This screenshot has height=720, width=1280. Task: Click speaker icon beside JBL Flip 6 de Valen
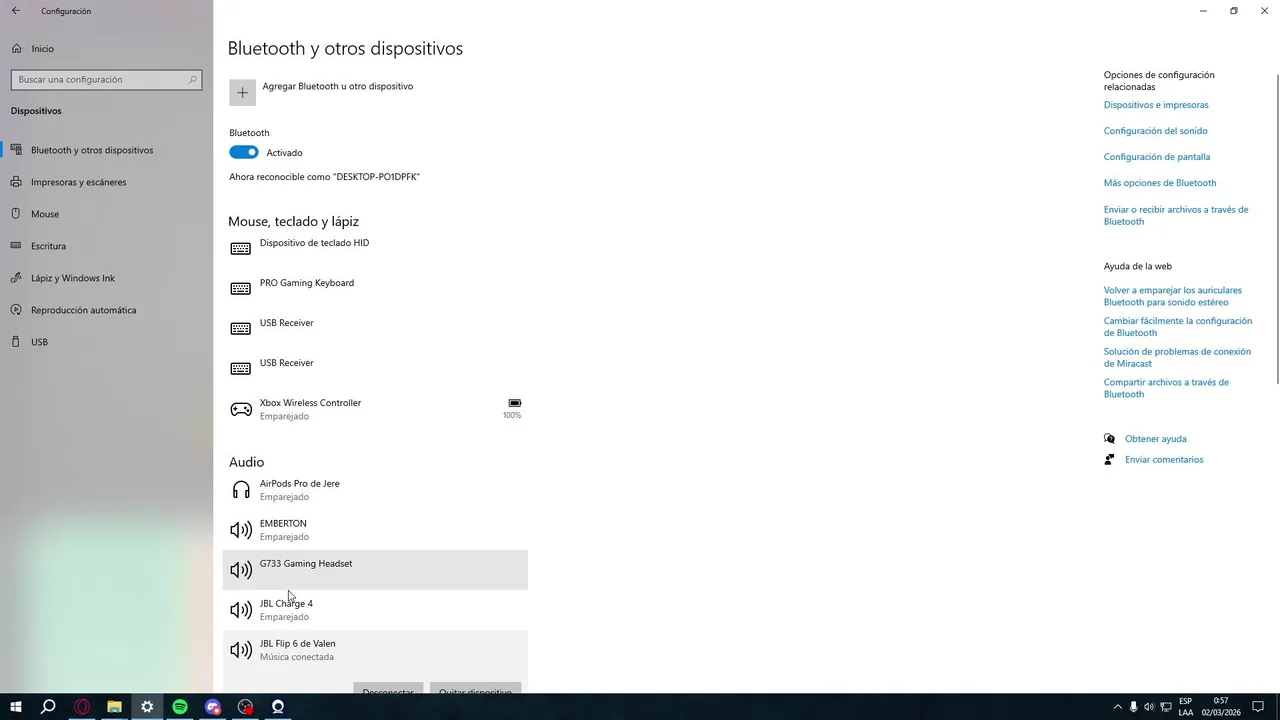tap(241, 650)
